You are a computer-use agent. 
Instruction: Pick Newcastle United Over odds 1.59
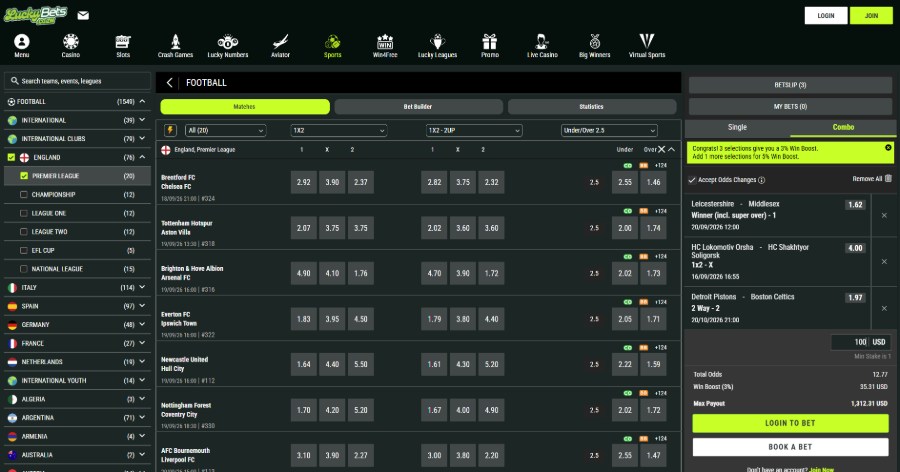[653, 364]
